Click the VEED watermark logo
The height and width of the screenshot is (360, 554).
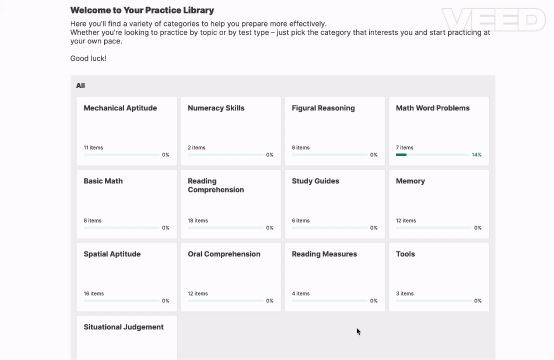click(x=494, y=20)
